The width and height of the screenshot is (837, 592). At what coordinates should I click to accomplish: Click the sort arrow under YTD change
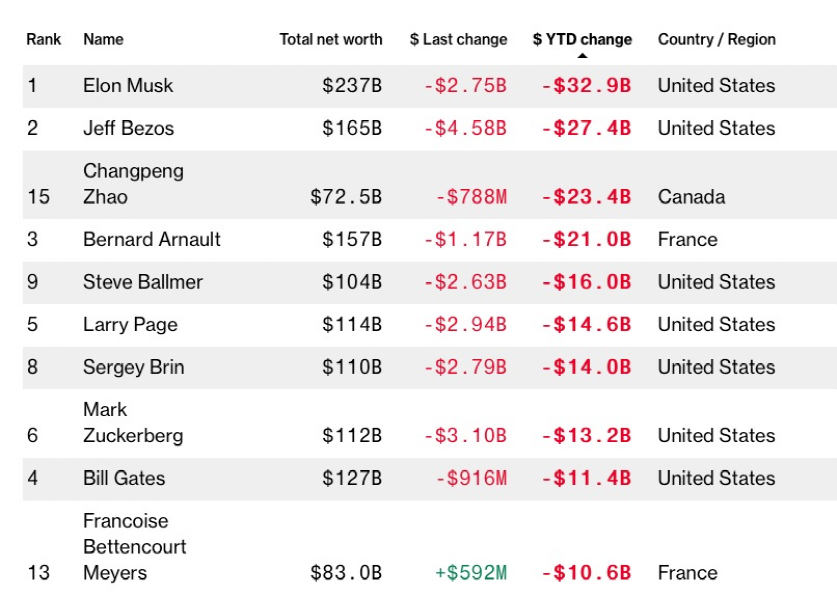pyautogui.click(x=583, y=56)
